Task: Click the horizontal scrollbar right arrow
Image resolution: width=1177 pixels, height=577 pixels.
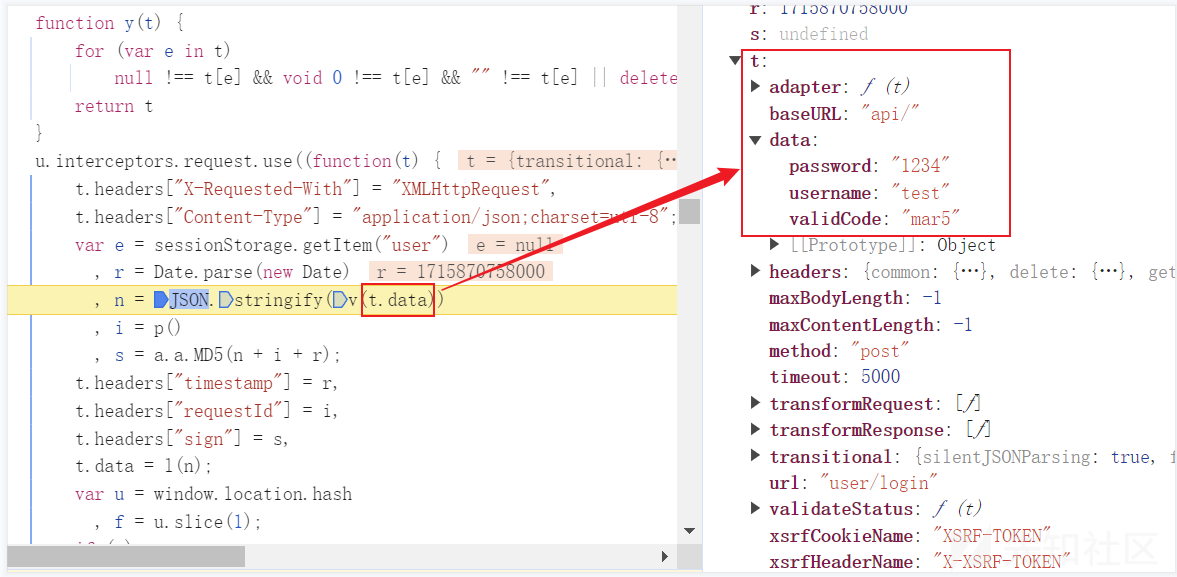Action: (x=664, y=556)
